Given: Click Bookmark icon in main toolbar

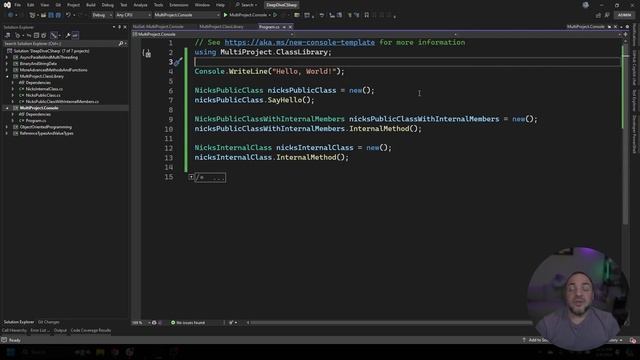Looking at the screenshot, I should tap(367, 15).
